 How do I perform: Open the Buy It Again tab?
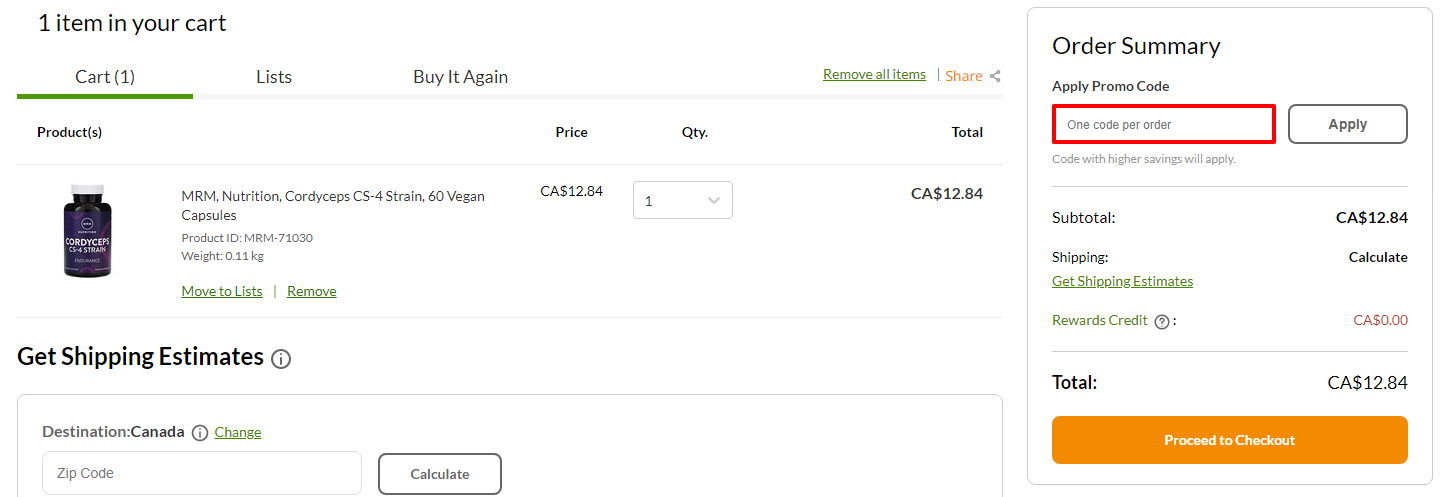(x=460, y=77)
